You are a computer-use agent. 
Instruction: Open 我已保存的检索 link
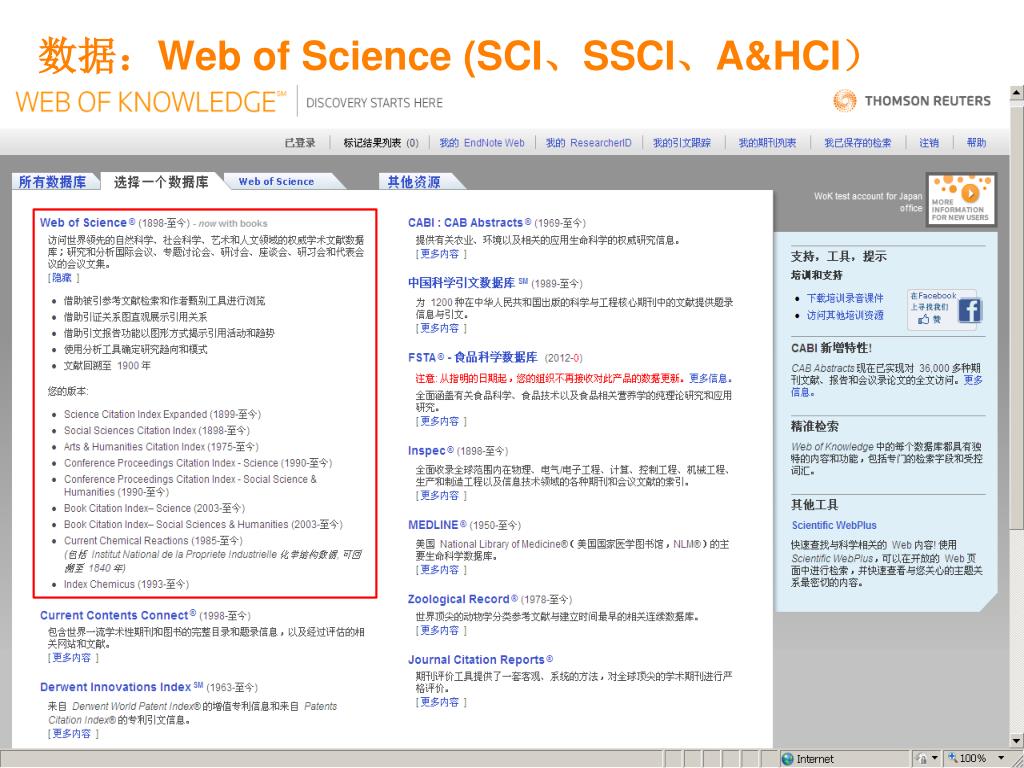point(857,142)
